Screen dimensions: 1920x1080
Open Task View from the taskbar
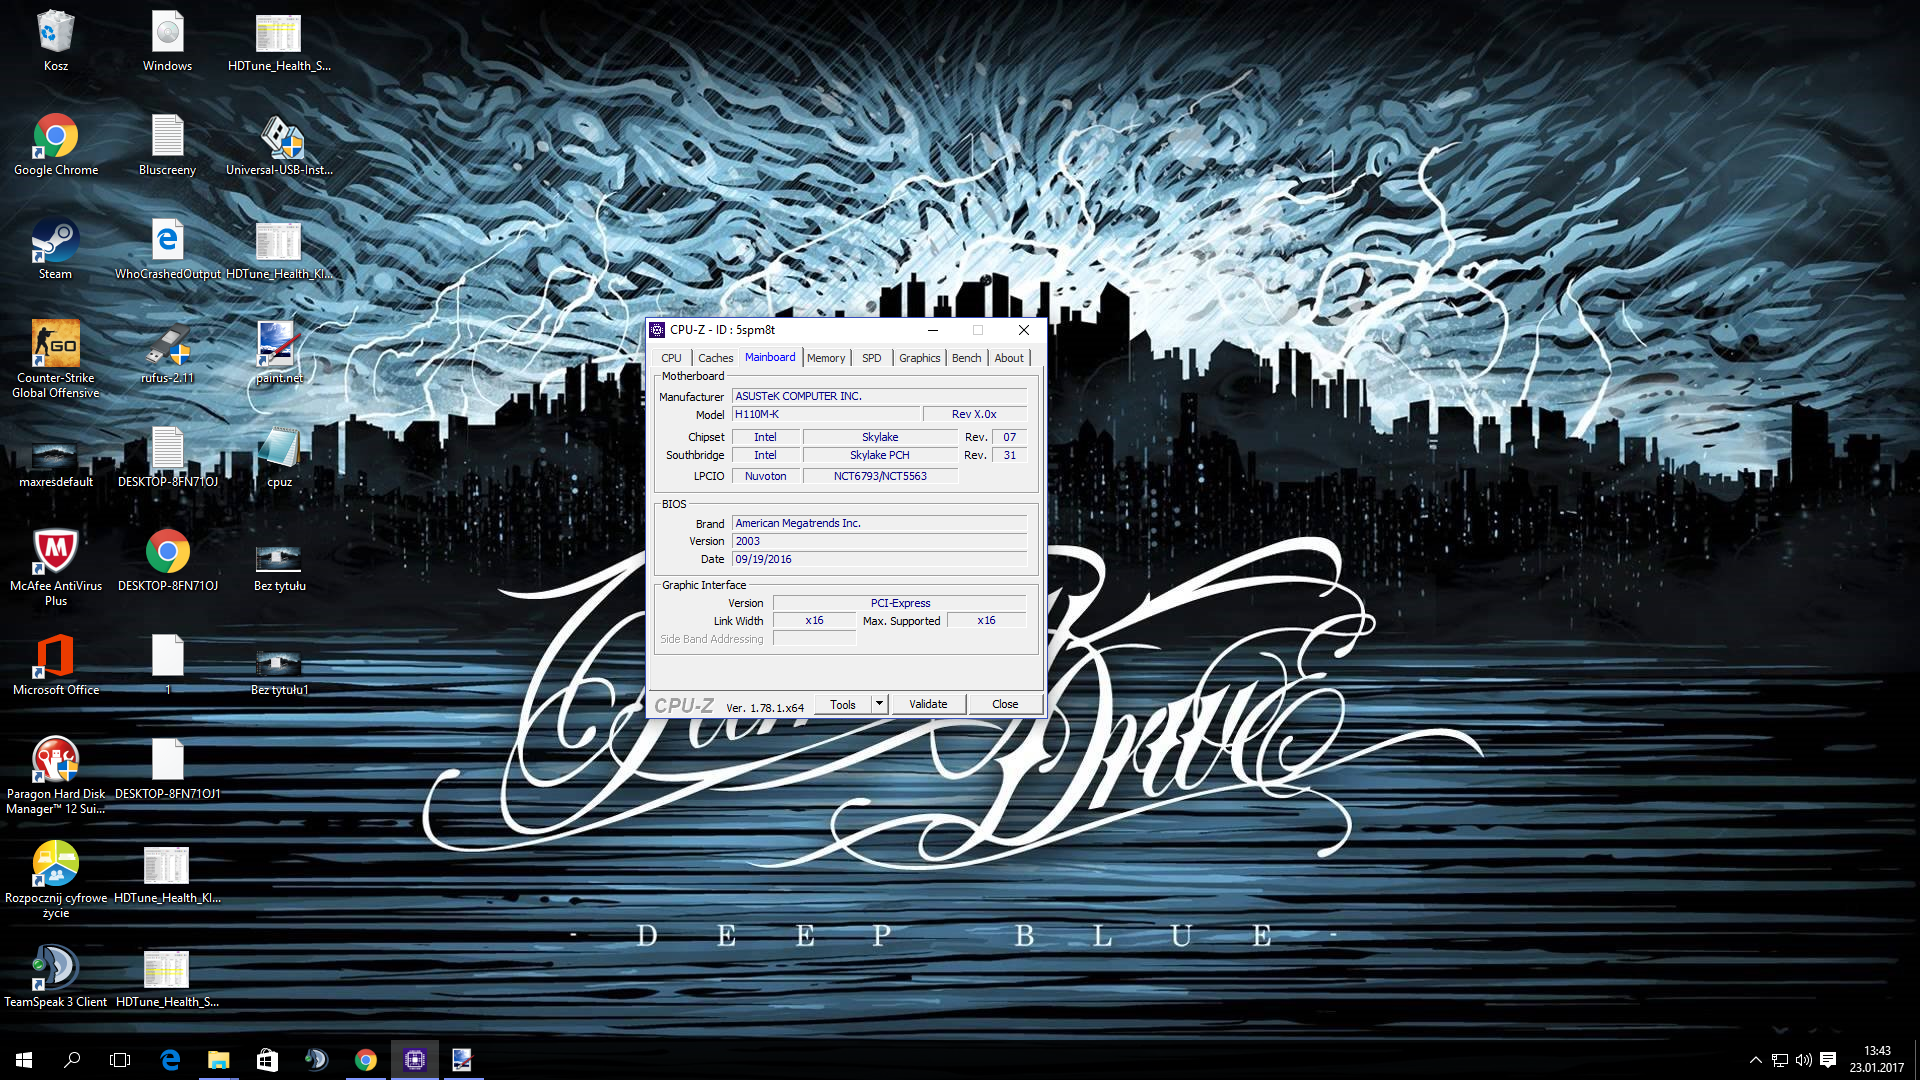[x=120, y=1060]
